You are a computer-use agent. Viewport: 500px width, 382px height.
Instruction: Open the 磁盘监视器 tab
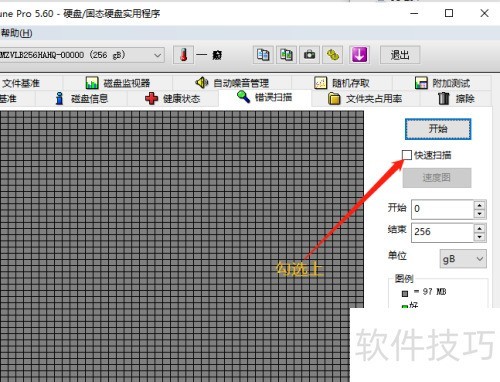[x=118, y=83]
